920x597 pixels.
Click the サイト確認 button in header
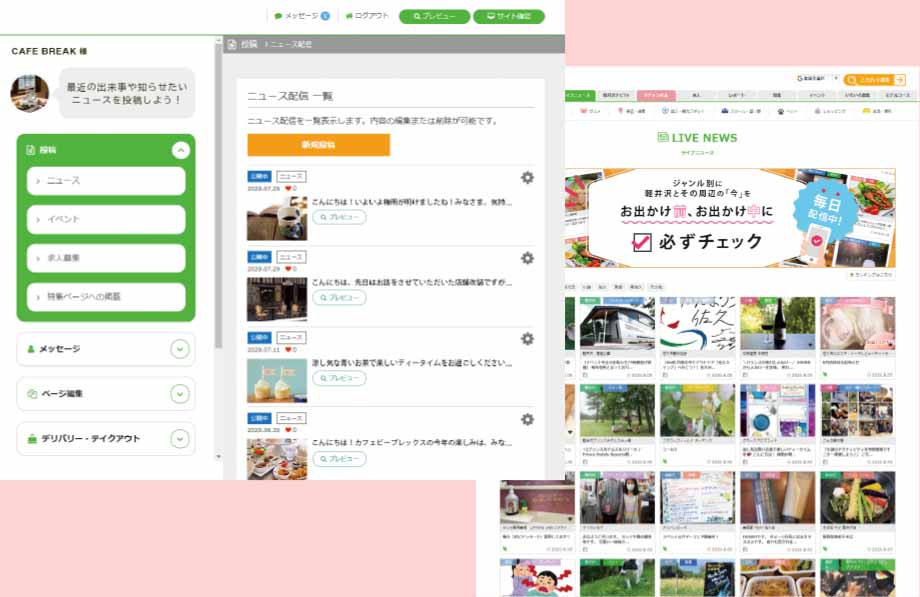coord(509,16)
